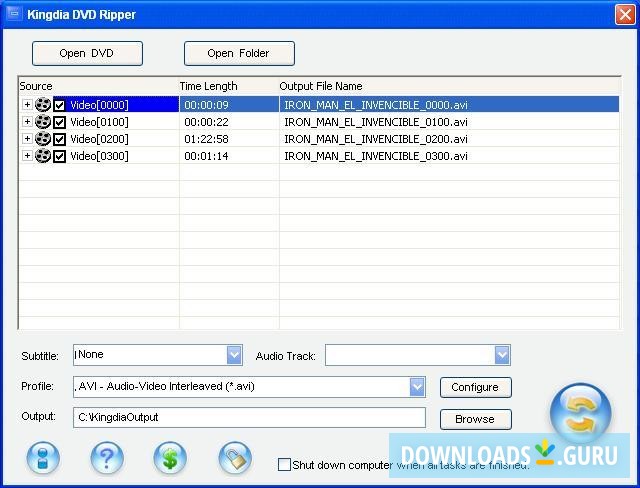
Task: Open the Profile format dropdown
Action: [417, 387]
